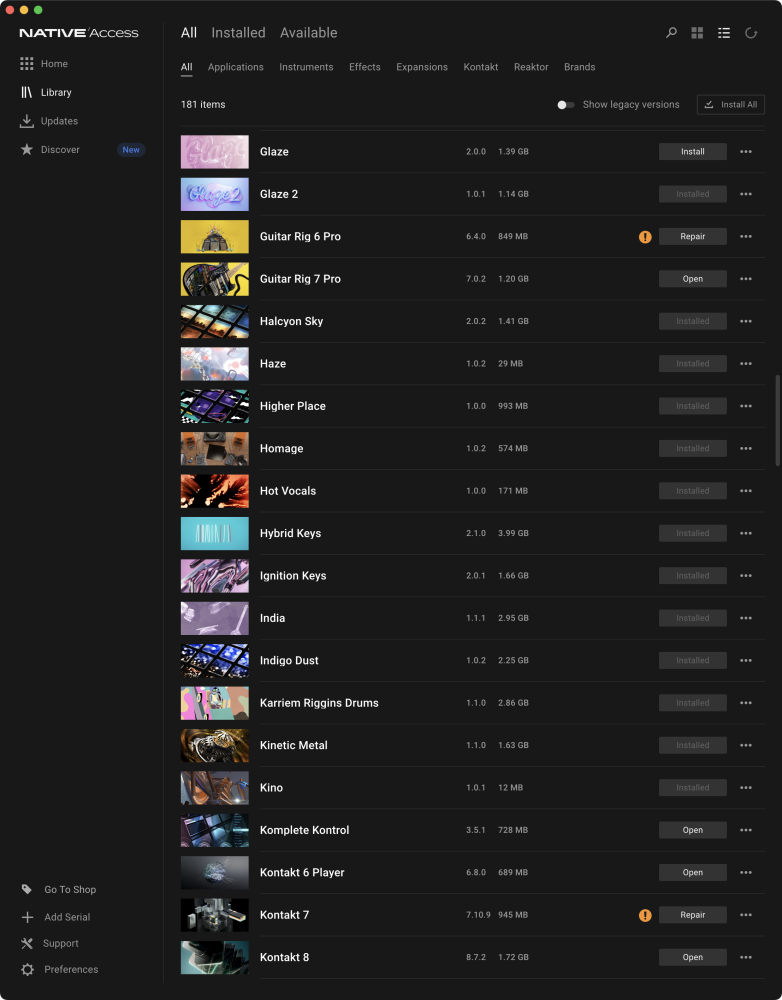Filter by Expansions category

coord(422,67)
